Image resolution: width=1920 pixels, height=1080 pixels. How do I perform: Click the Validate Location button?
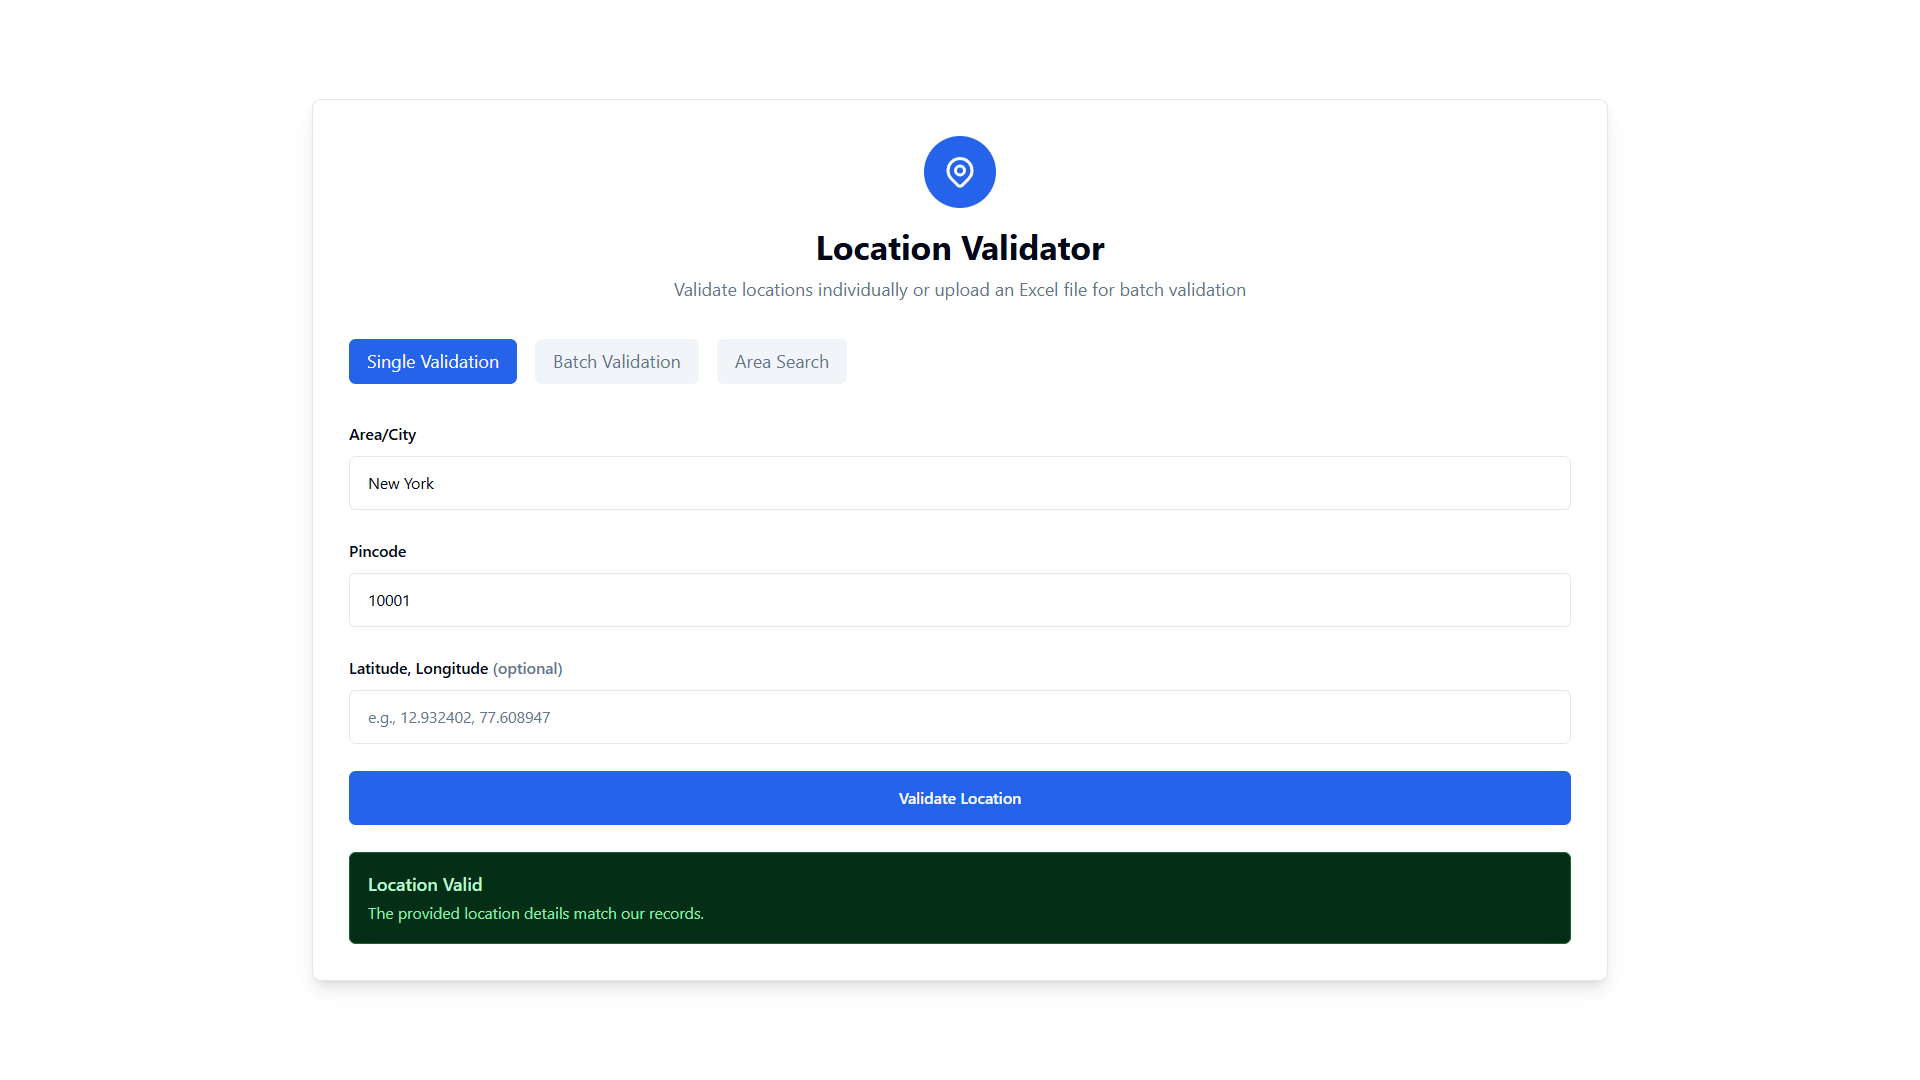pyautogui.click(x=959, y=798)
